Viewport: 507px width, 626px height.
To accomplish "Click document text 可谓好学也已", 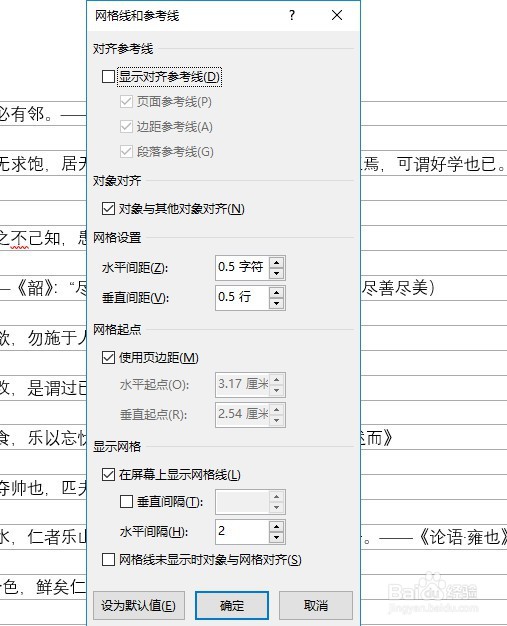I will (x=446, y=164).
